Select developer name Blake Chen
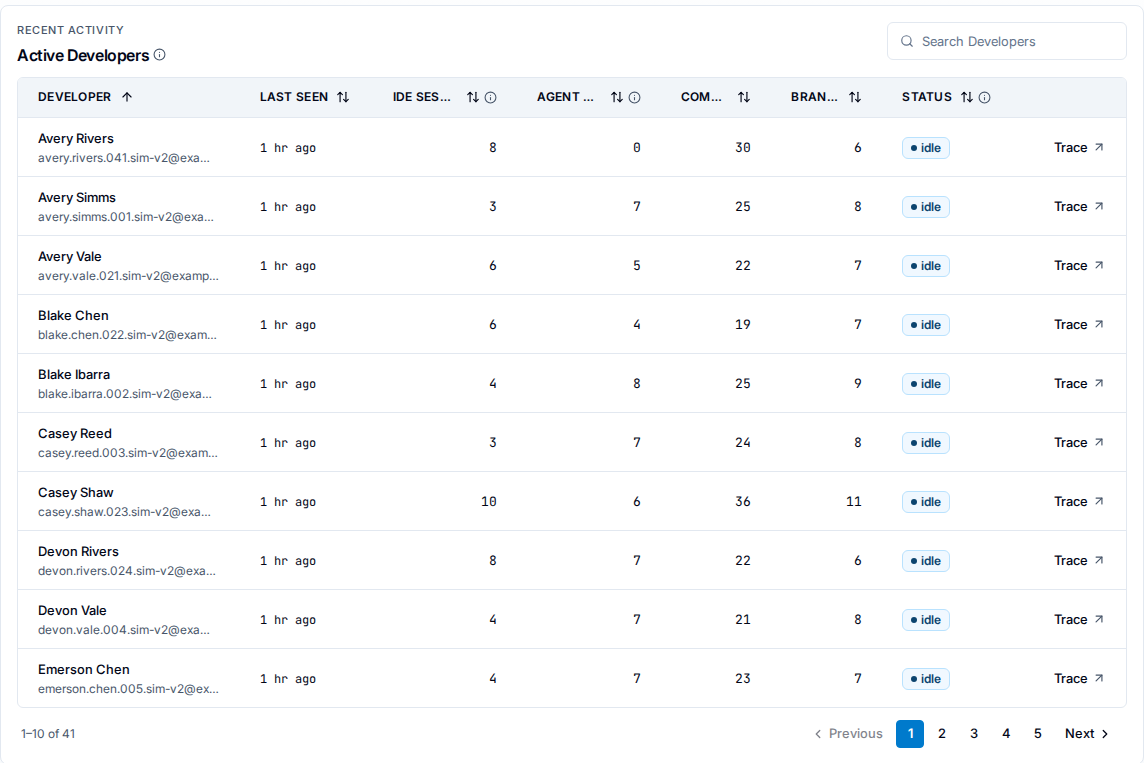This screenshot has height=763, width=1144. (x=73, y=316)
